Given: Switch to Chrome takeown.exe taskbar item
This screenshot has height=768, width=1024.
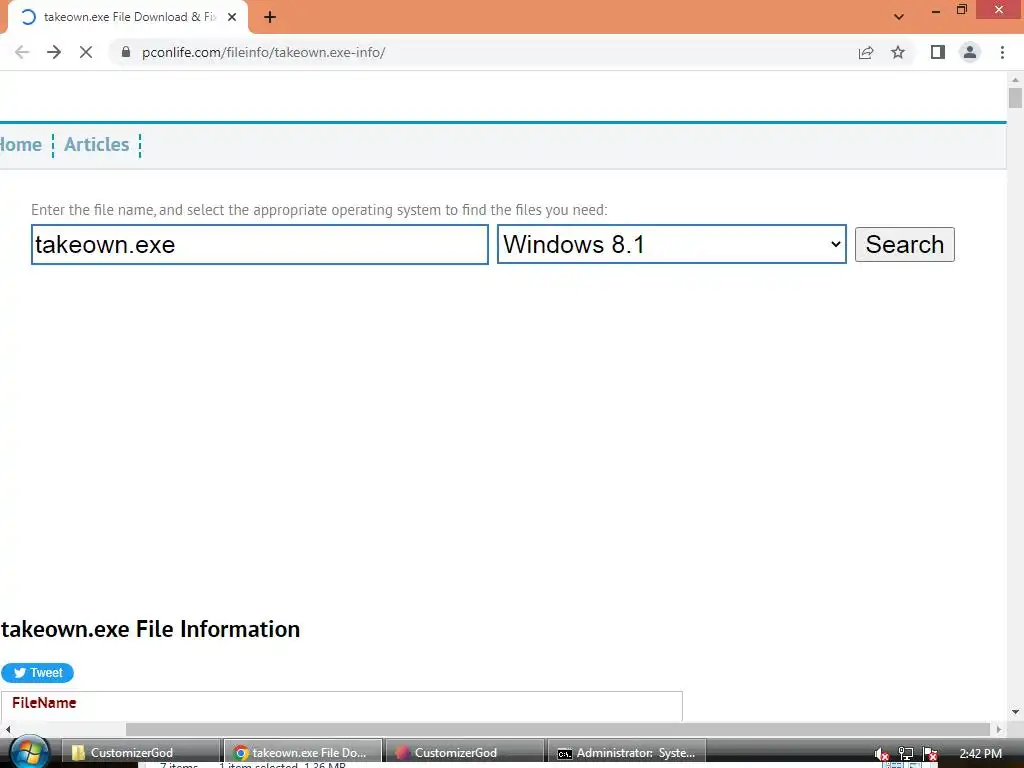Looking at the screenshot, I should pos(302,753).
